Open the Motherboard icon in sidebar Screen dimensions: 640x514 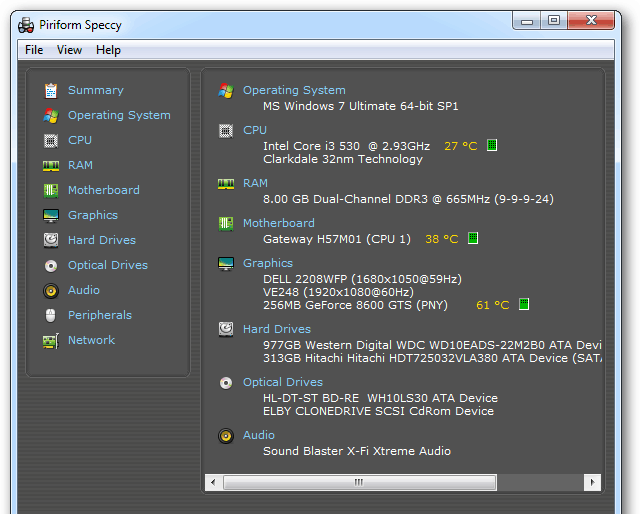(x=50, y=190)
